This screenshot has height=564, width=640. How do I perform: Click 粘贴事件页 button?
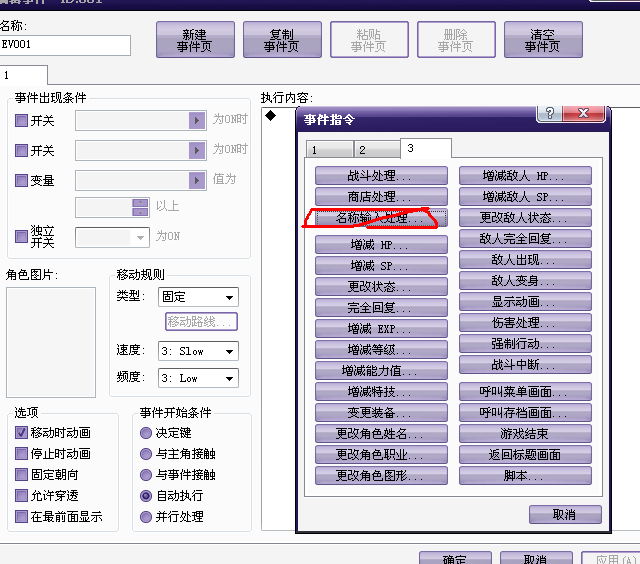369,40
